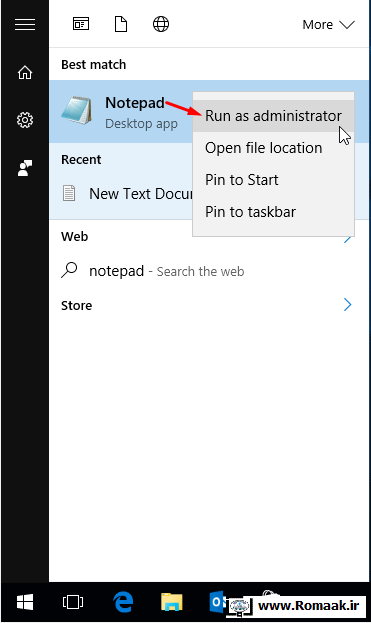Launch Microsoft Edge from the taskbar
This screenshot has height=623, width=371.
(x=123, y=602)
